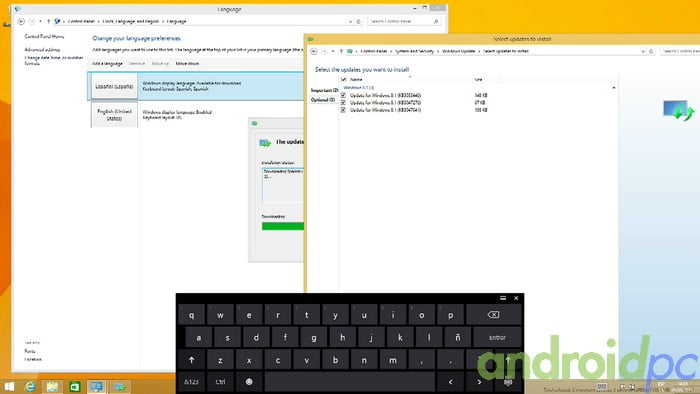Select the Important updates tab

(324, 91)
